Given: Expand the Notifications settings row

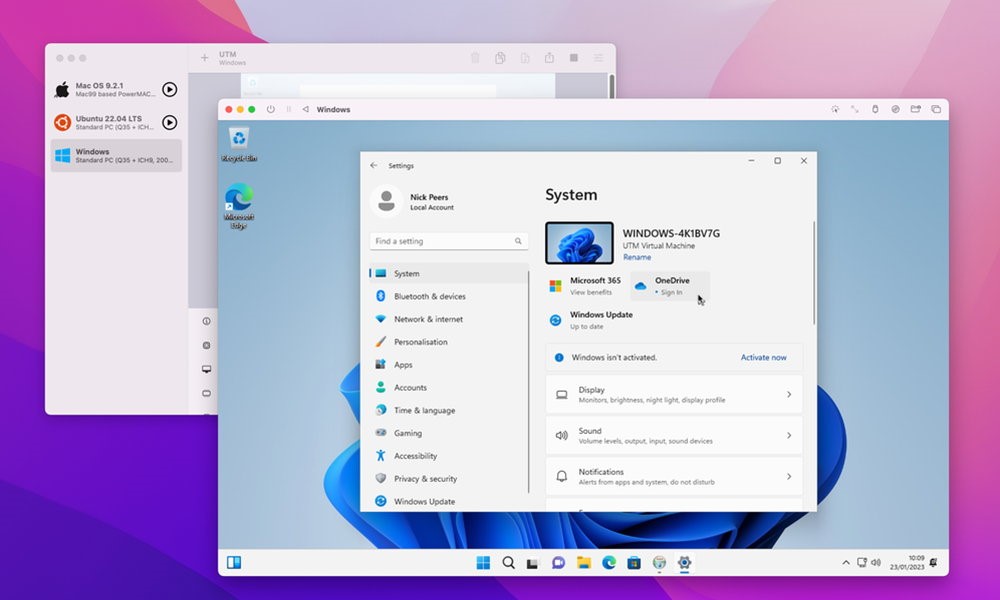Looking at the screenshot, I should pos(674,476).
